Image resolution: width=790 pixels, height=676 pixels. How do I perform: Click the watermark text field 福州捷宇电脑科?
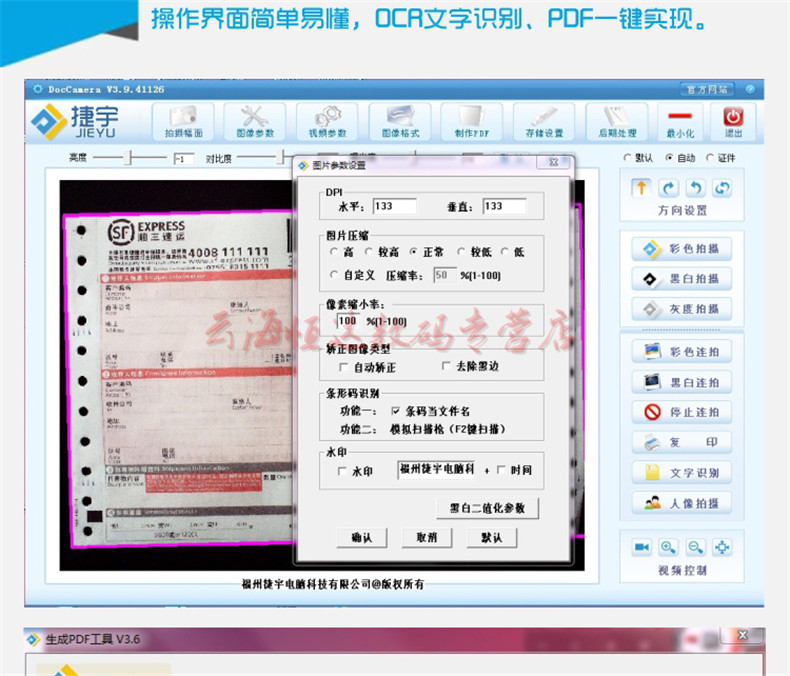pos(436,469)
